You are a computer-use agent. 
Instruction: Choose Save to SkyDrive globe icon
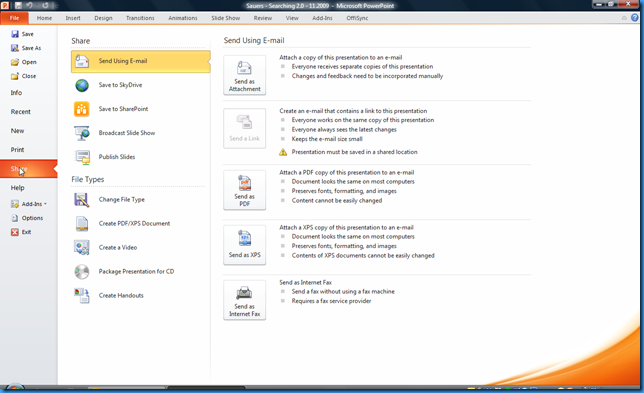click(x=82, y=85)
